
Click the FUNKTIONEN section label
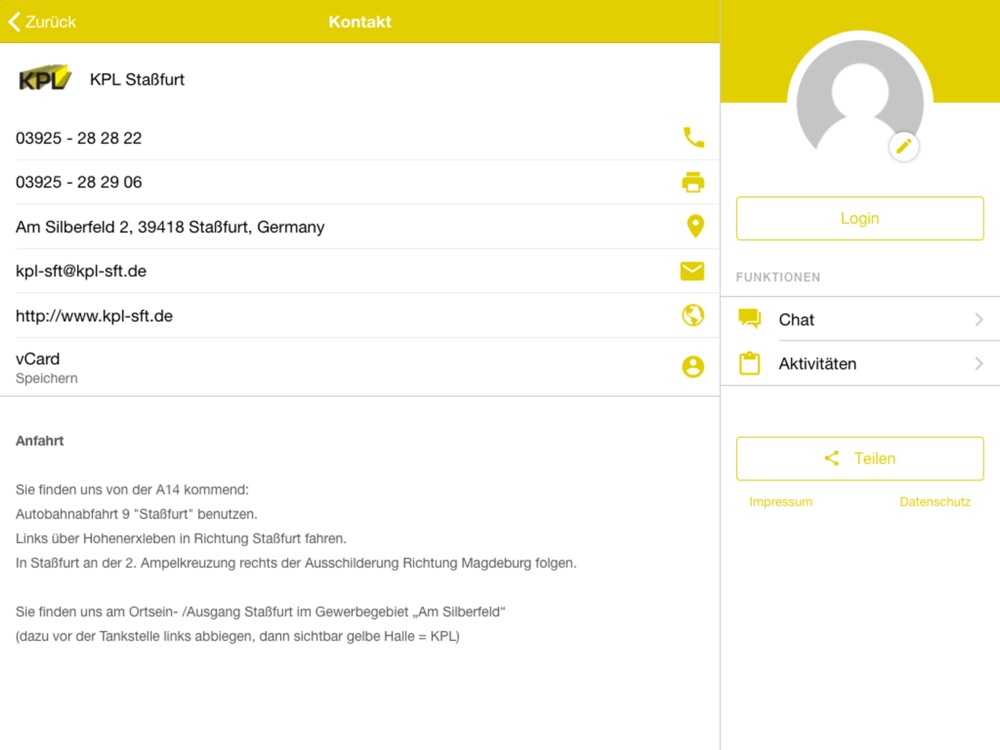tap(778, 277)
